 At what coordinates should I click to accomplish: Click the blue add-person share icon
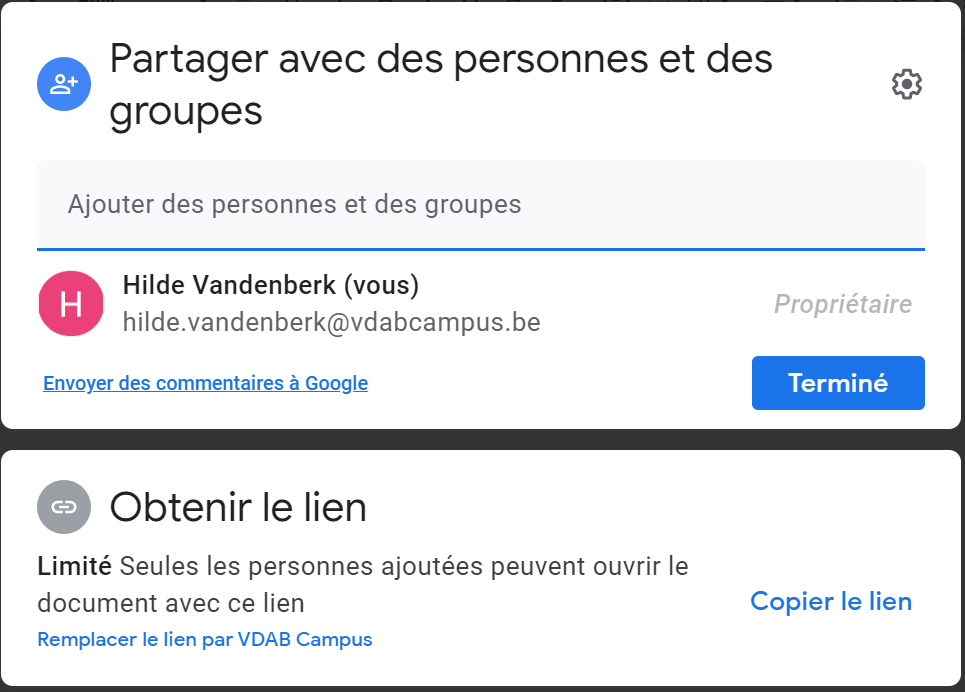(64, 84)
